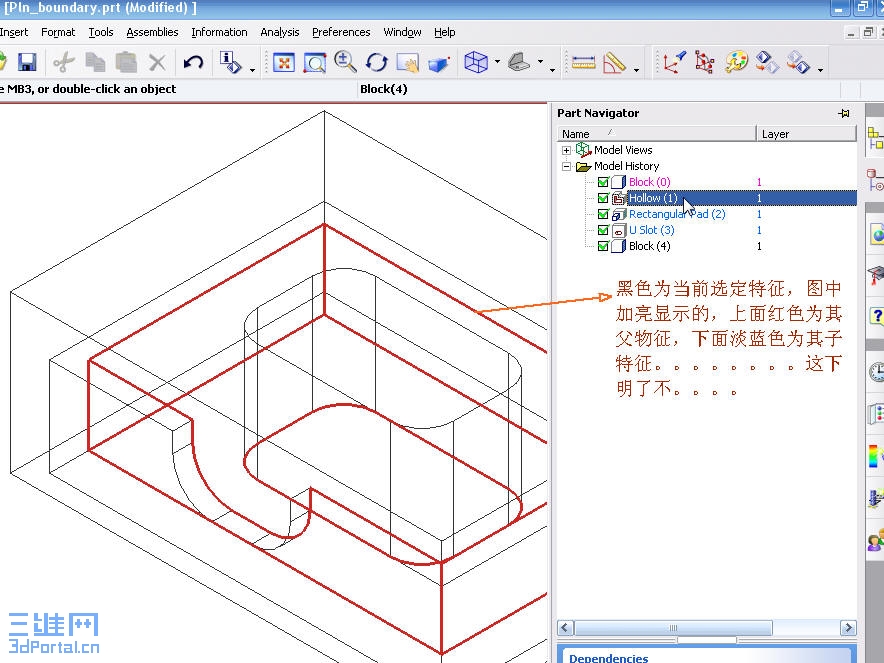Open the graduation cap training sidebar icon
This screenshot has width=884, height=663.
point(876,276)
